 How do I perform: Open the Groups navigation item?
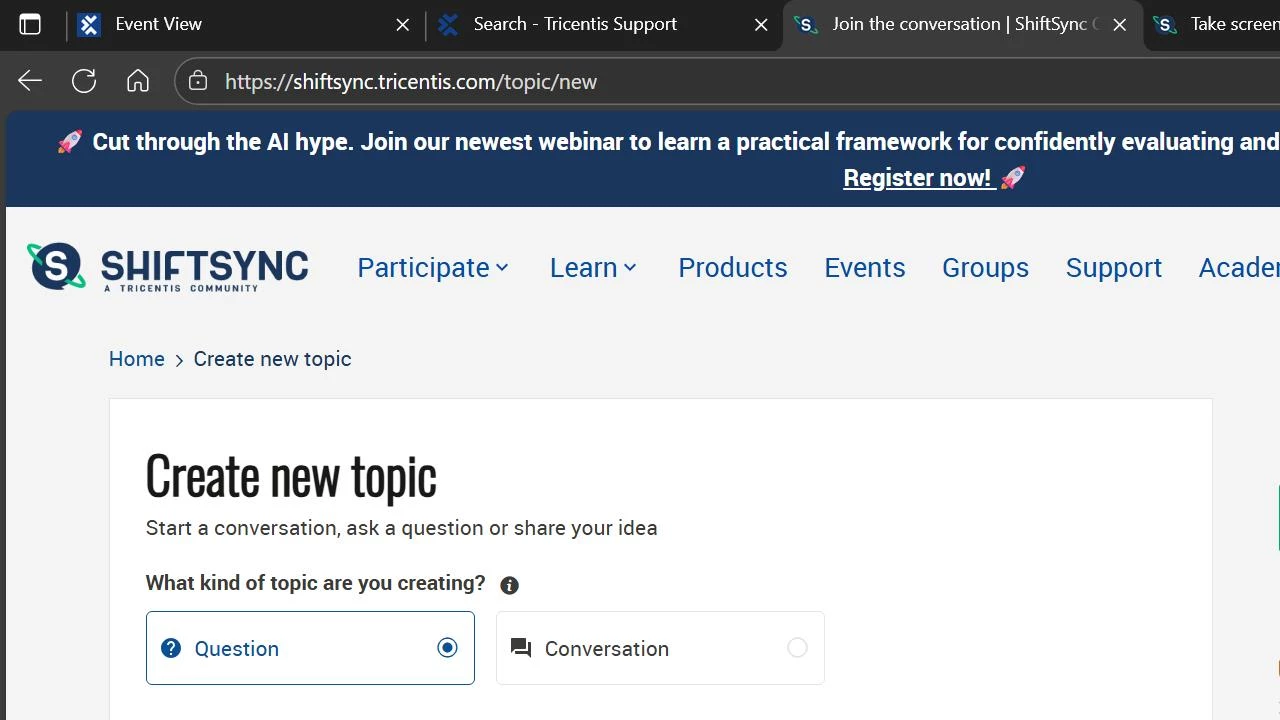tap(985, 267)
